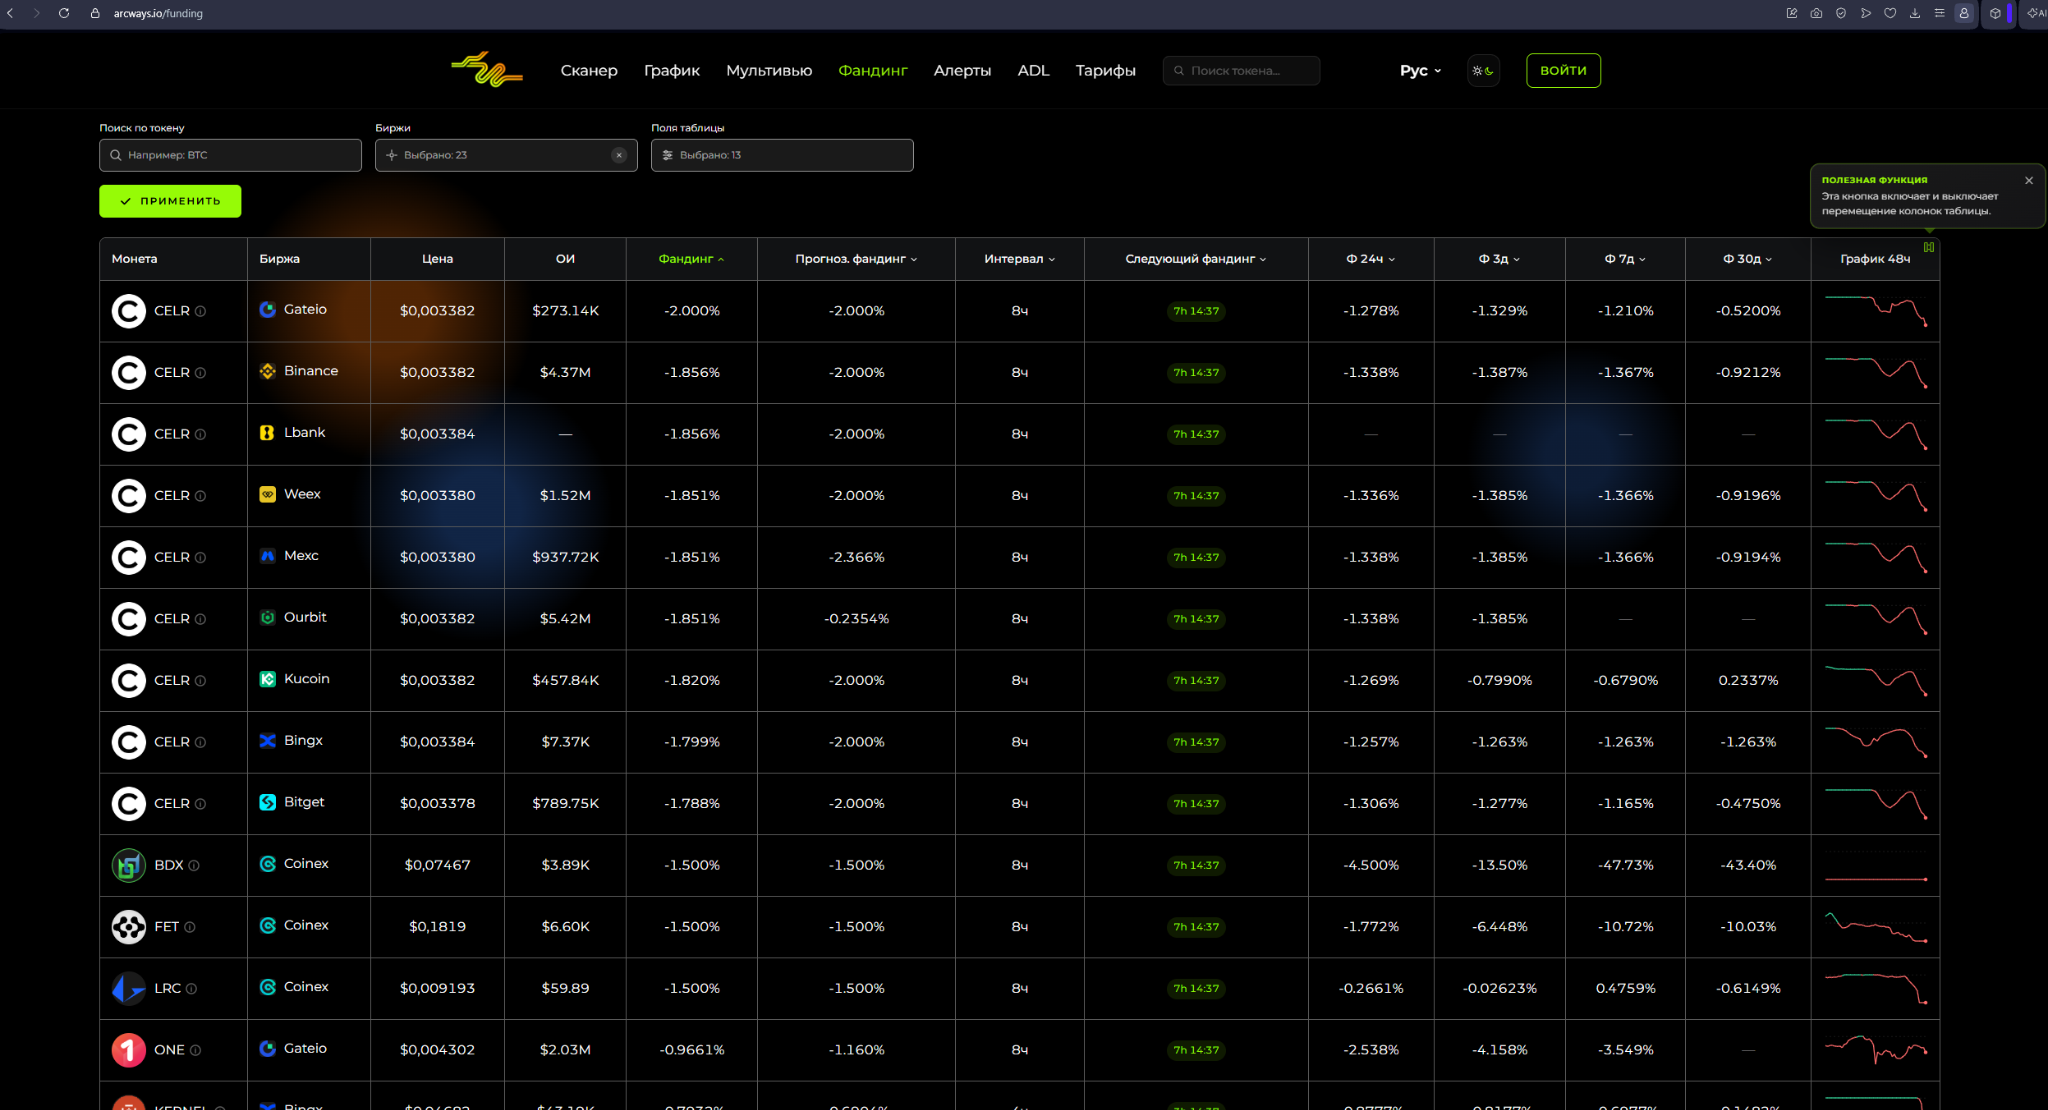This screenshot has width=2048, height=1110.
Task: Click the ВОЙТИ login button
Action: point(1563,70)
